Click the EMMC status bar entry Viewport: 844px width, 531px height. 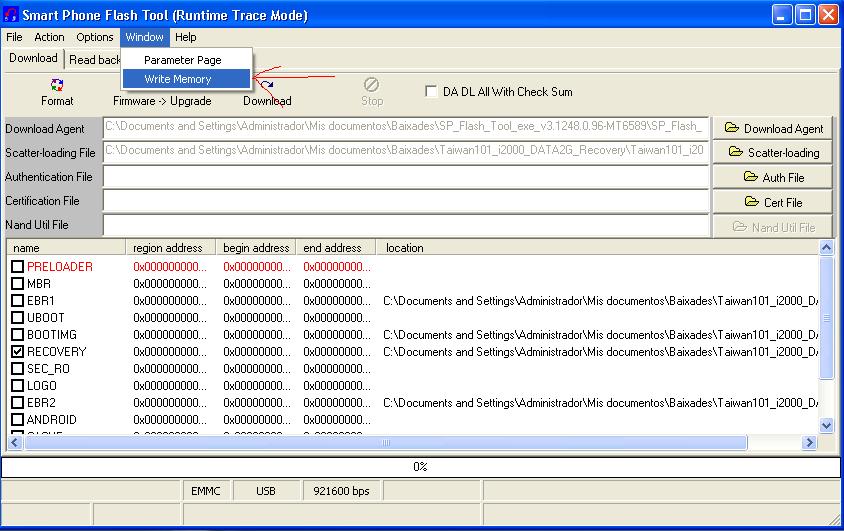[206, 491]
